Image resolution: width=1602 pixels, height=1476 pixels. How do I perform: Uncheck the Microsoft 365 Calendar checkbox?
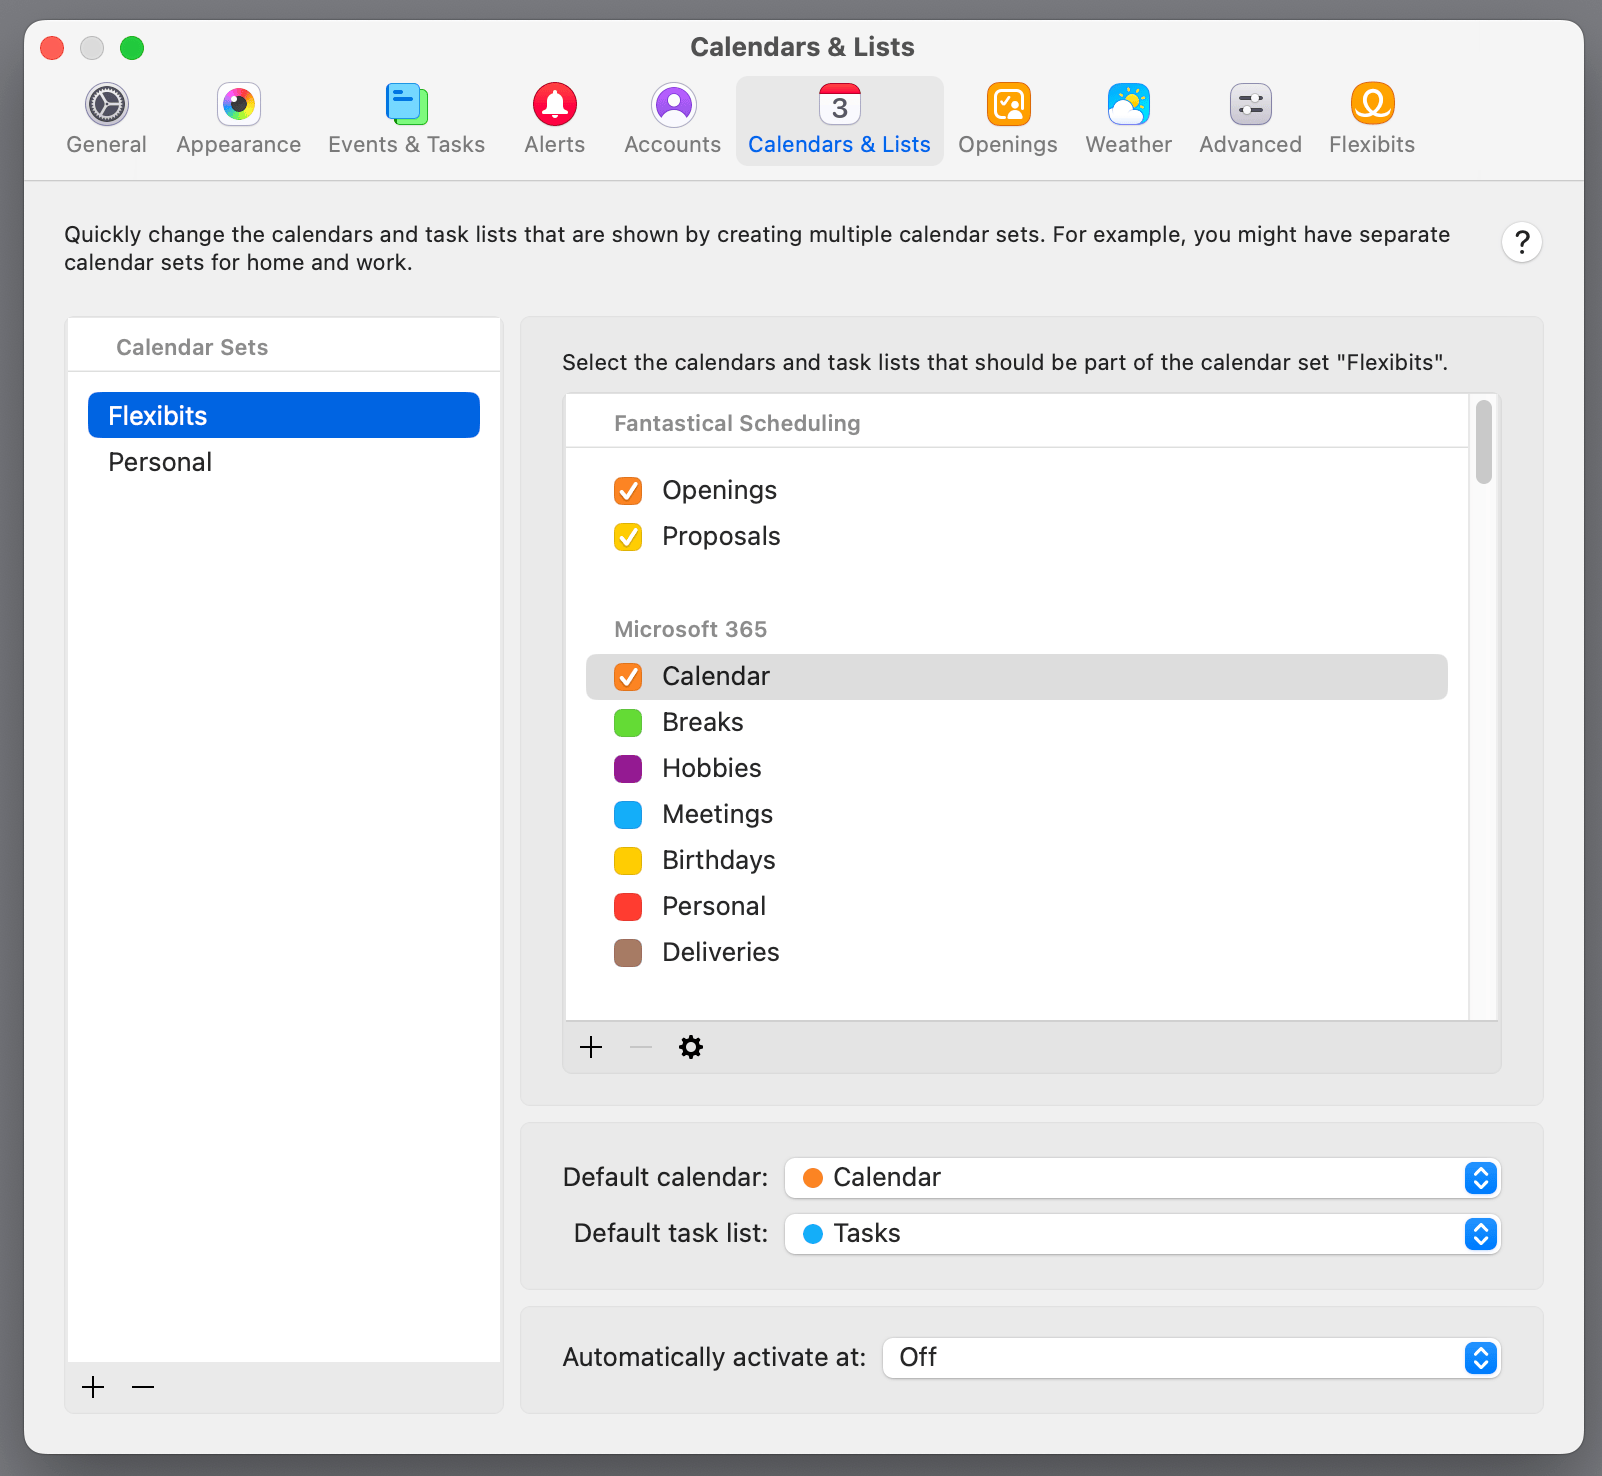coord(628,677)
